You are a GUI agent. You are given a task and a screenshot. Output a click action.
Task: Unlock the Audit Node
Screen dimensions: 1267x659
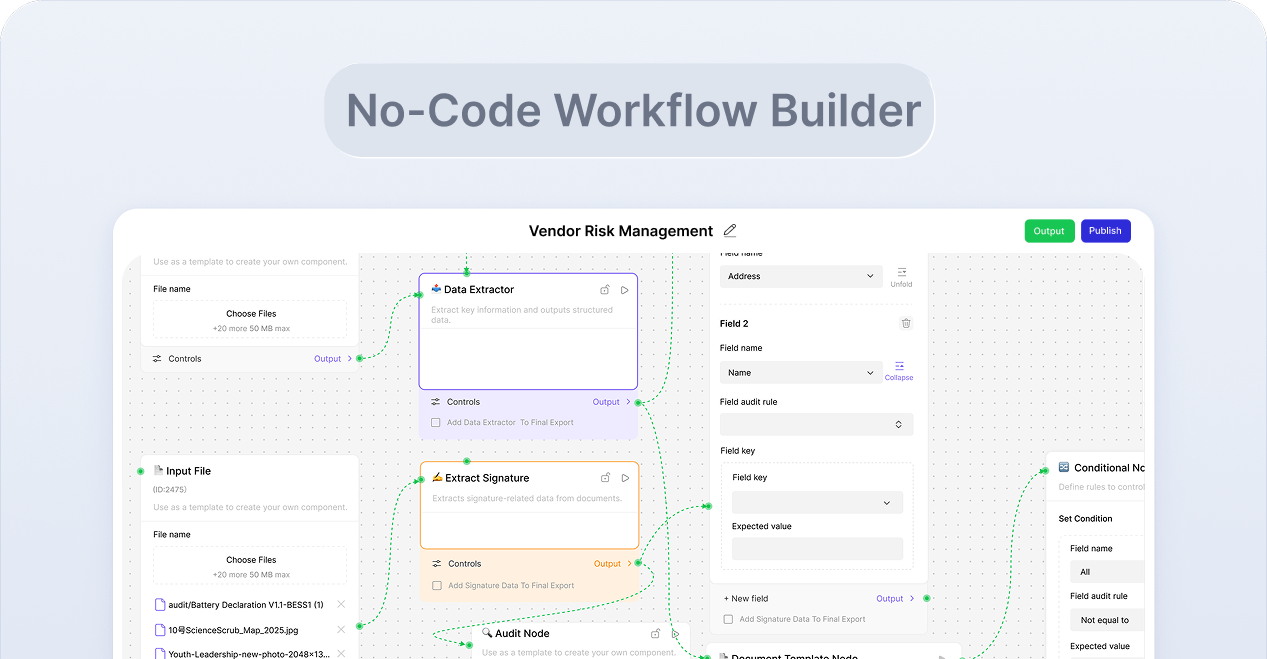click(x=655, y=633)
